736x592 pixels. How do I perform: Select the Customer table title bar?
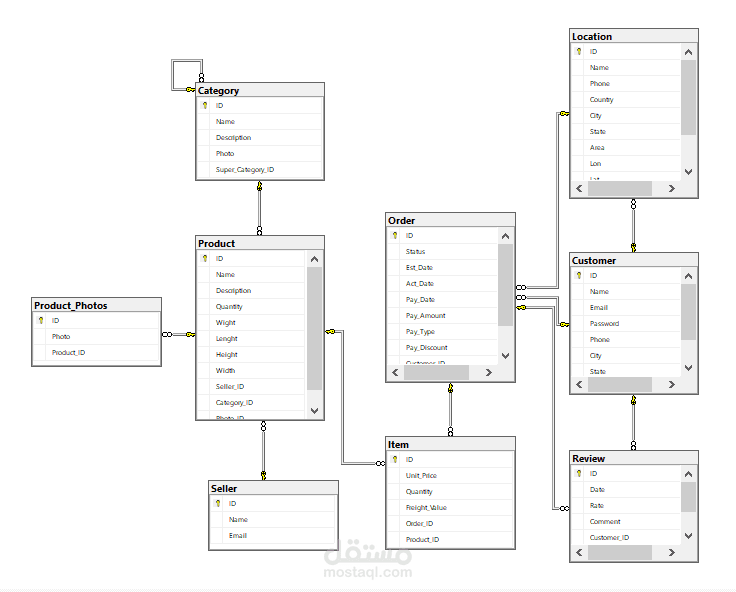point(634,260)
